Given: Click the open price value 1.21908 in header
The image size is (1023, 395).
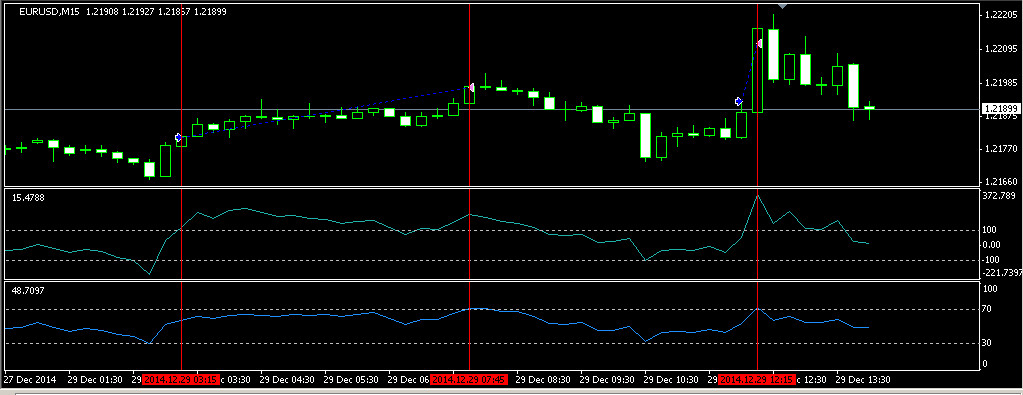Looking at the screenshot, I should pyautogui.click(x=103, y=12).
